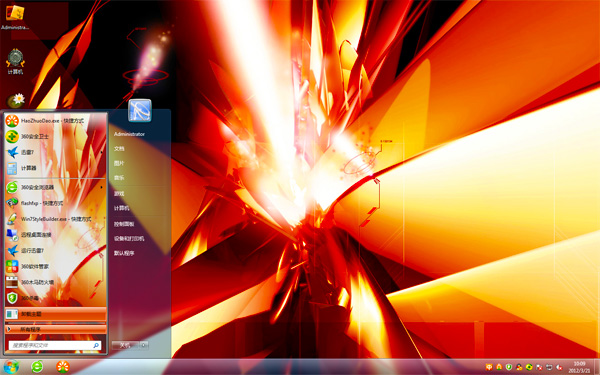Open 迅雷7 in the Start menu
The width and height of the screenshot is (600, 375).
pyautogui.click(x=55, y=152)
